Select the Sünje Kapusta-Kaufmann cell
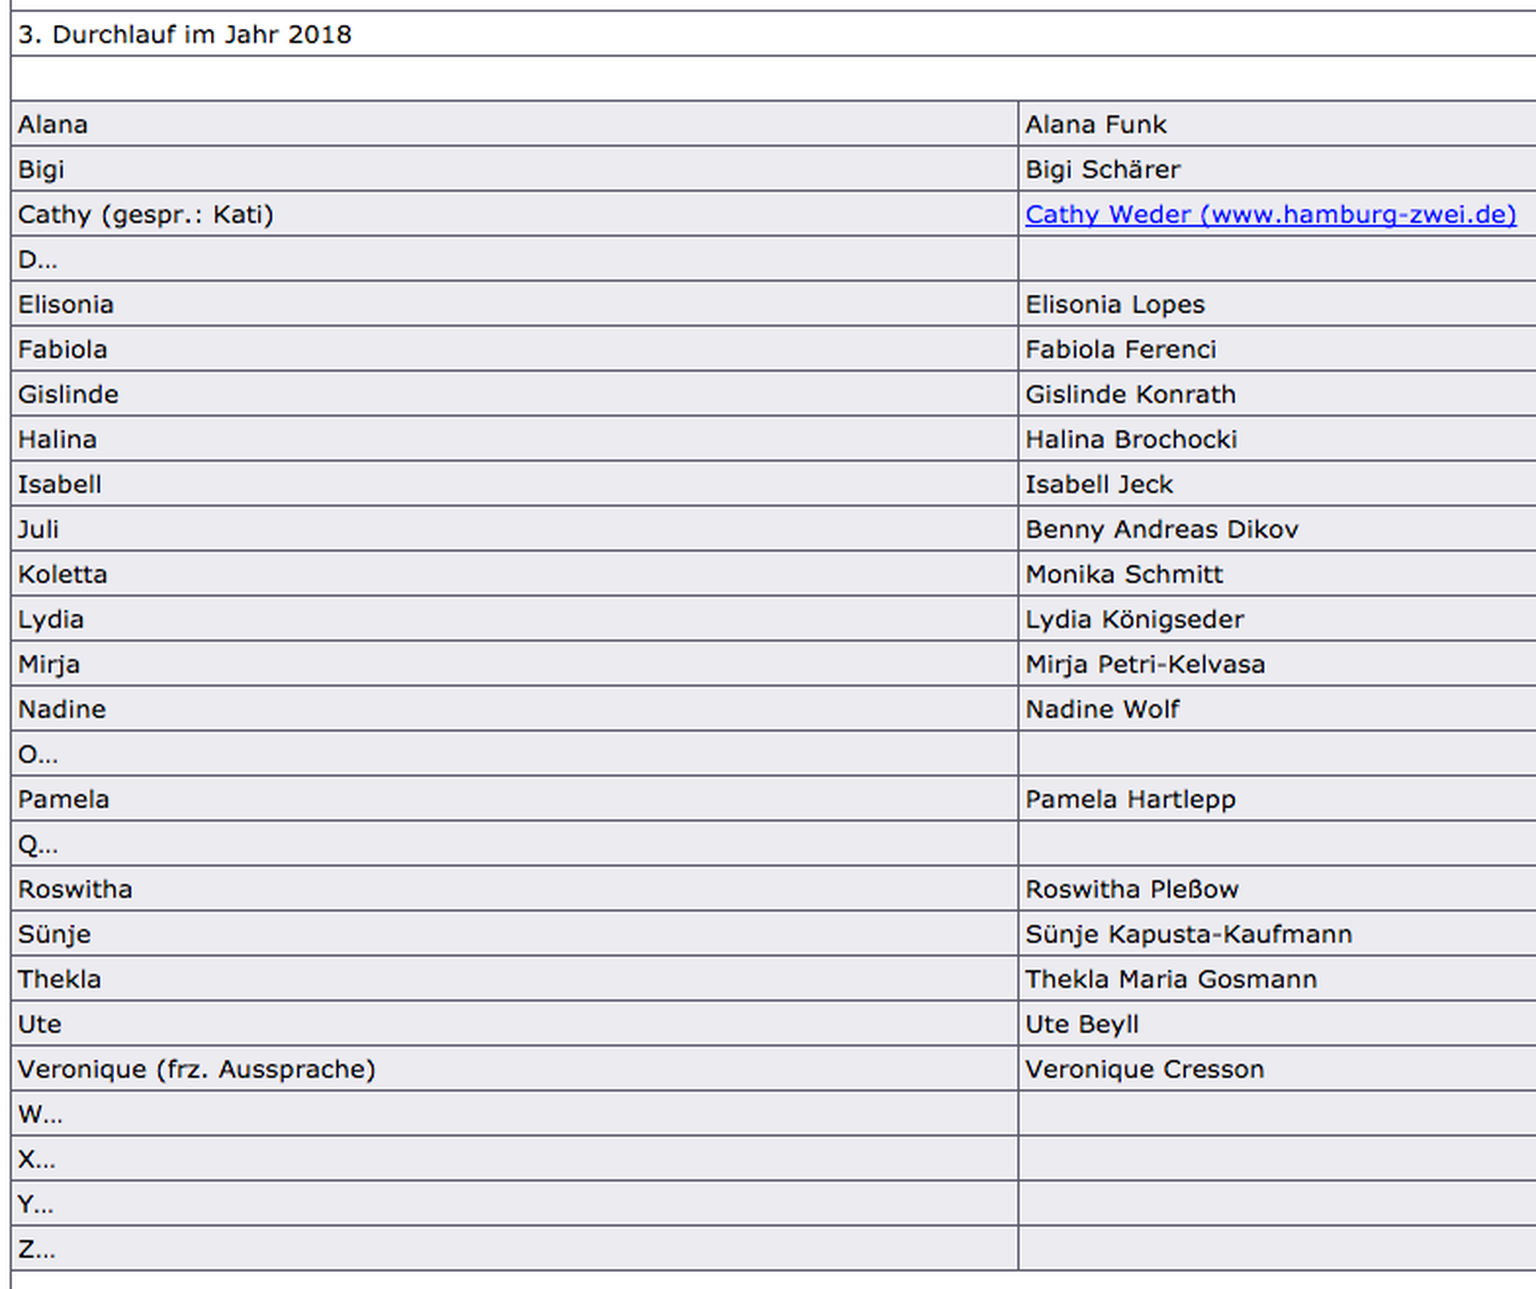This screenshot has height=1289, width=1536. [1189, 934]
